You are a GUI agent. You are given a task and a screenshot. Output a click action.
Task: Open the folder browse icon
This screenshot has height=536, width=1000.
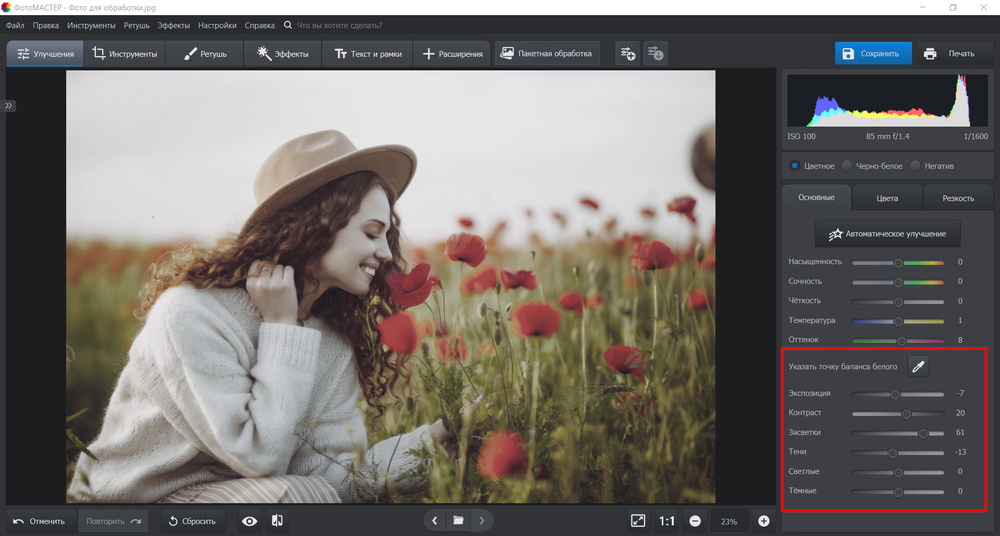(x=458, y=521)
